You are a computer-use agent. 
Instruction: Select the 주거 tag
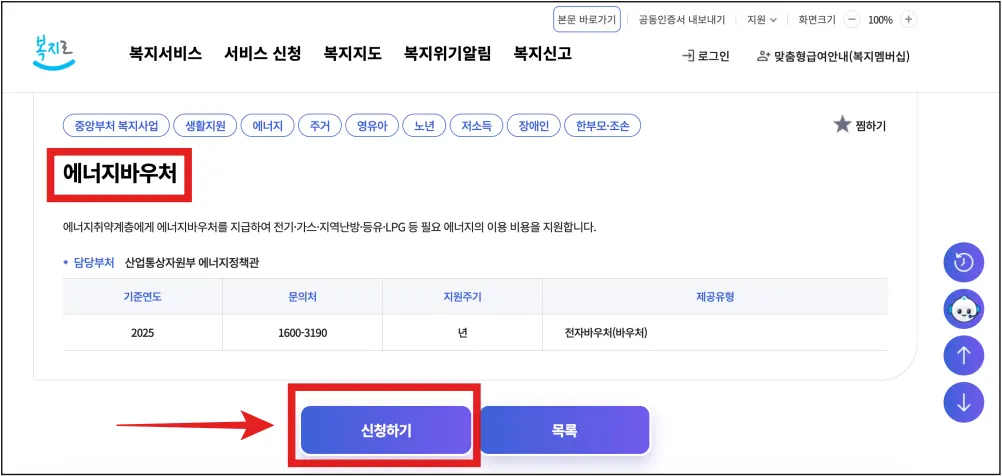[x=320, y=126]
